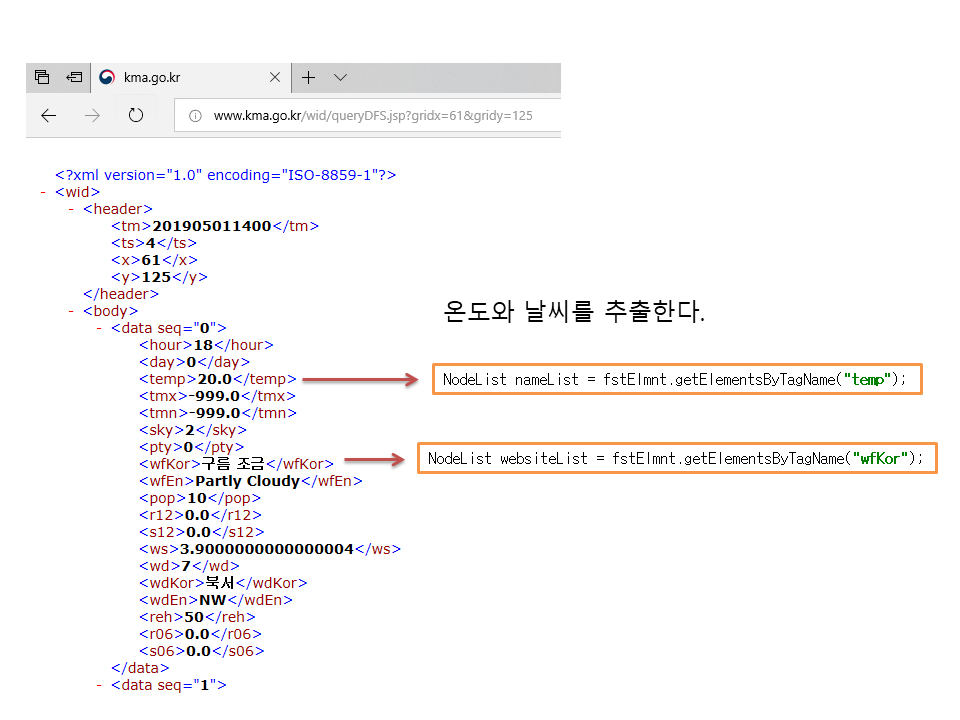The image size is (960, 720).
Task: Open the tabs you've set aside icon
Action: [x=42, y=77]
